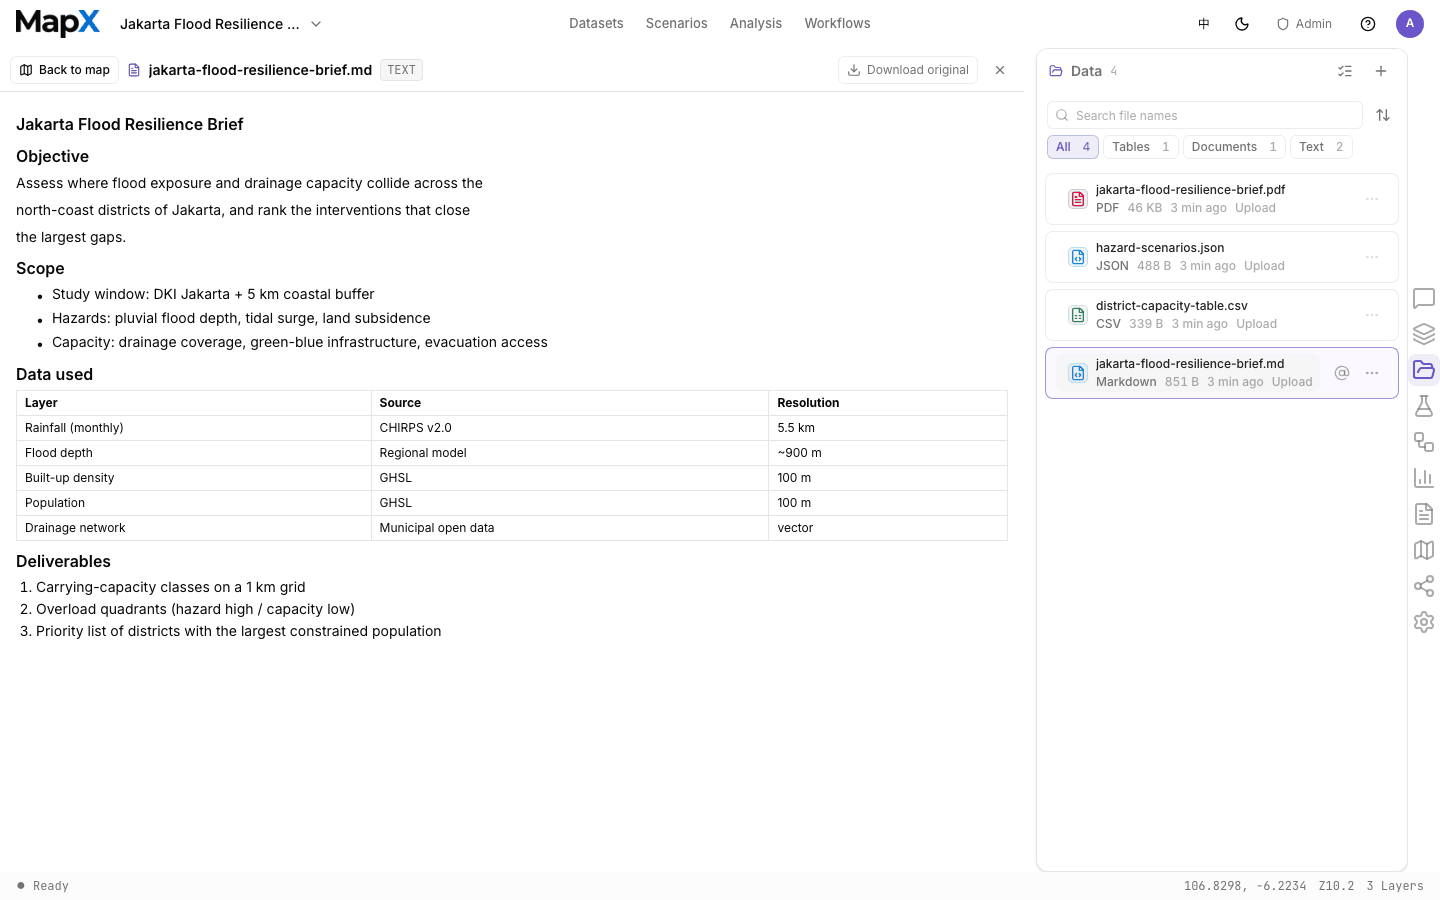Filter files by Documents tab
The image size is (1440, 900).
pyautogui.click(x=1234, y=147)
